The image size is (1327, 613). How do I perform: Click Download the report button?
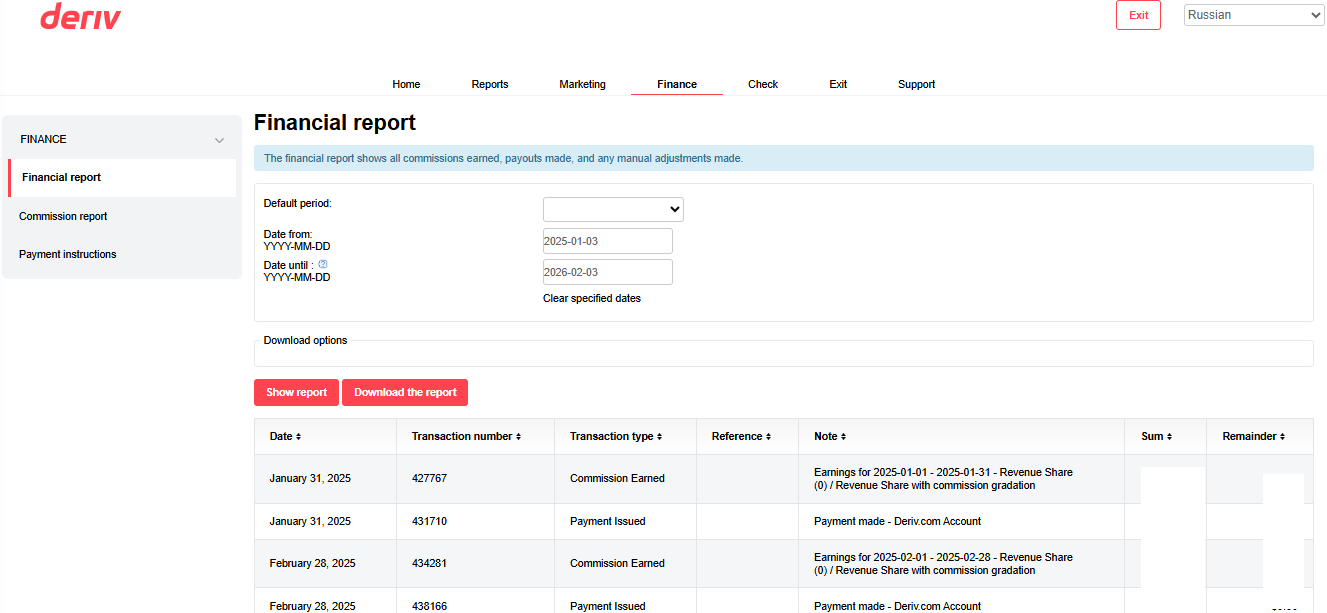point(405,393)
